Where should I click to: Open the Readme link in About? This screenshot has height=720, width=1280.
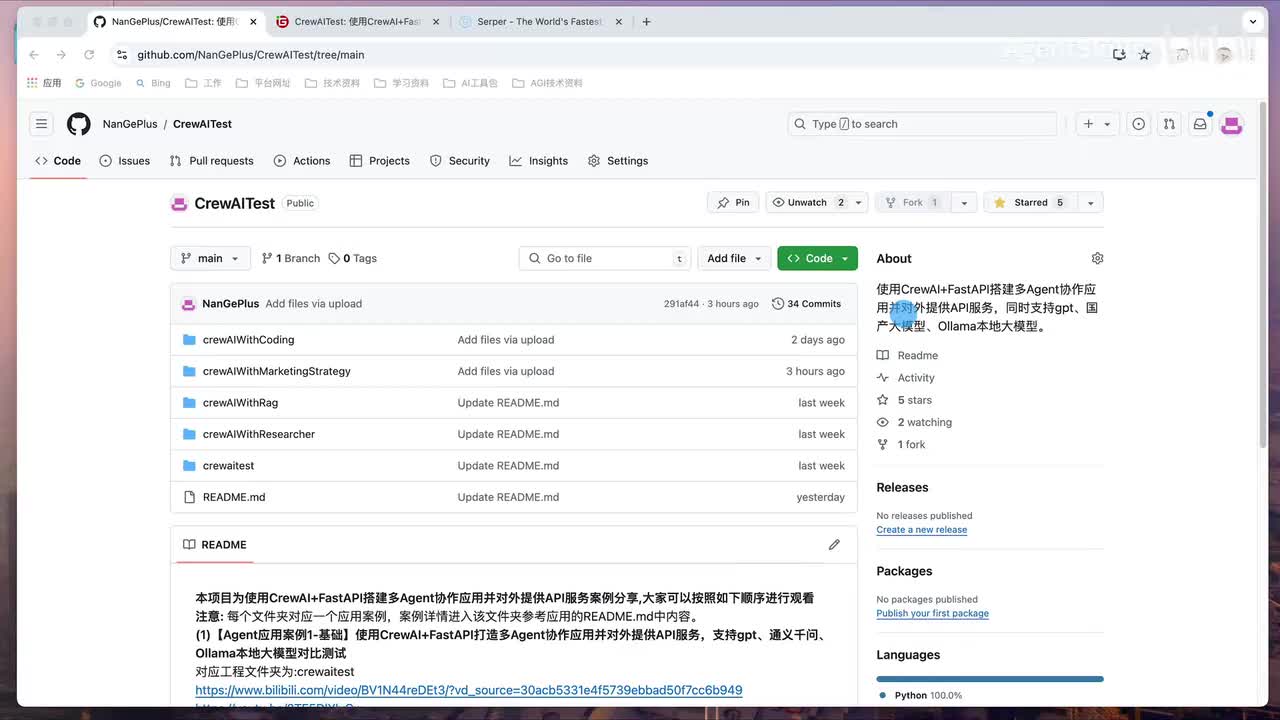click(x=908, y=356)
